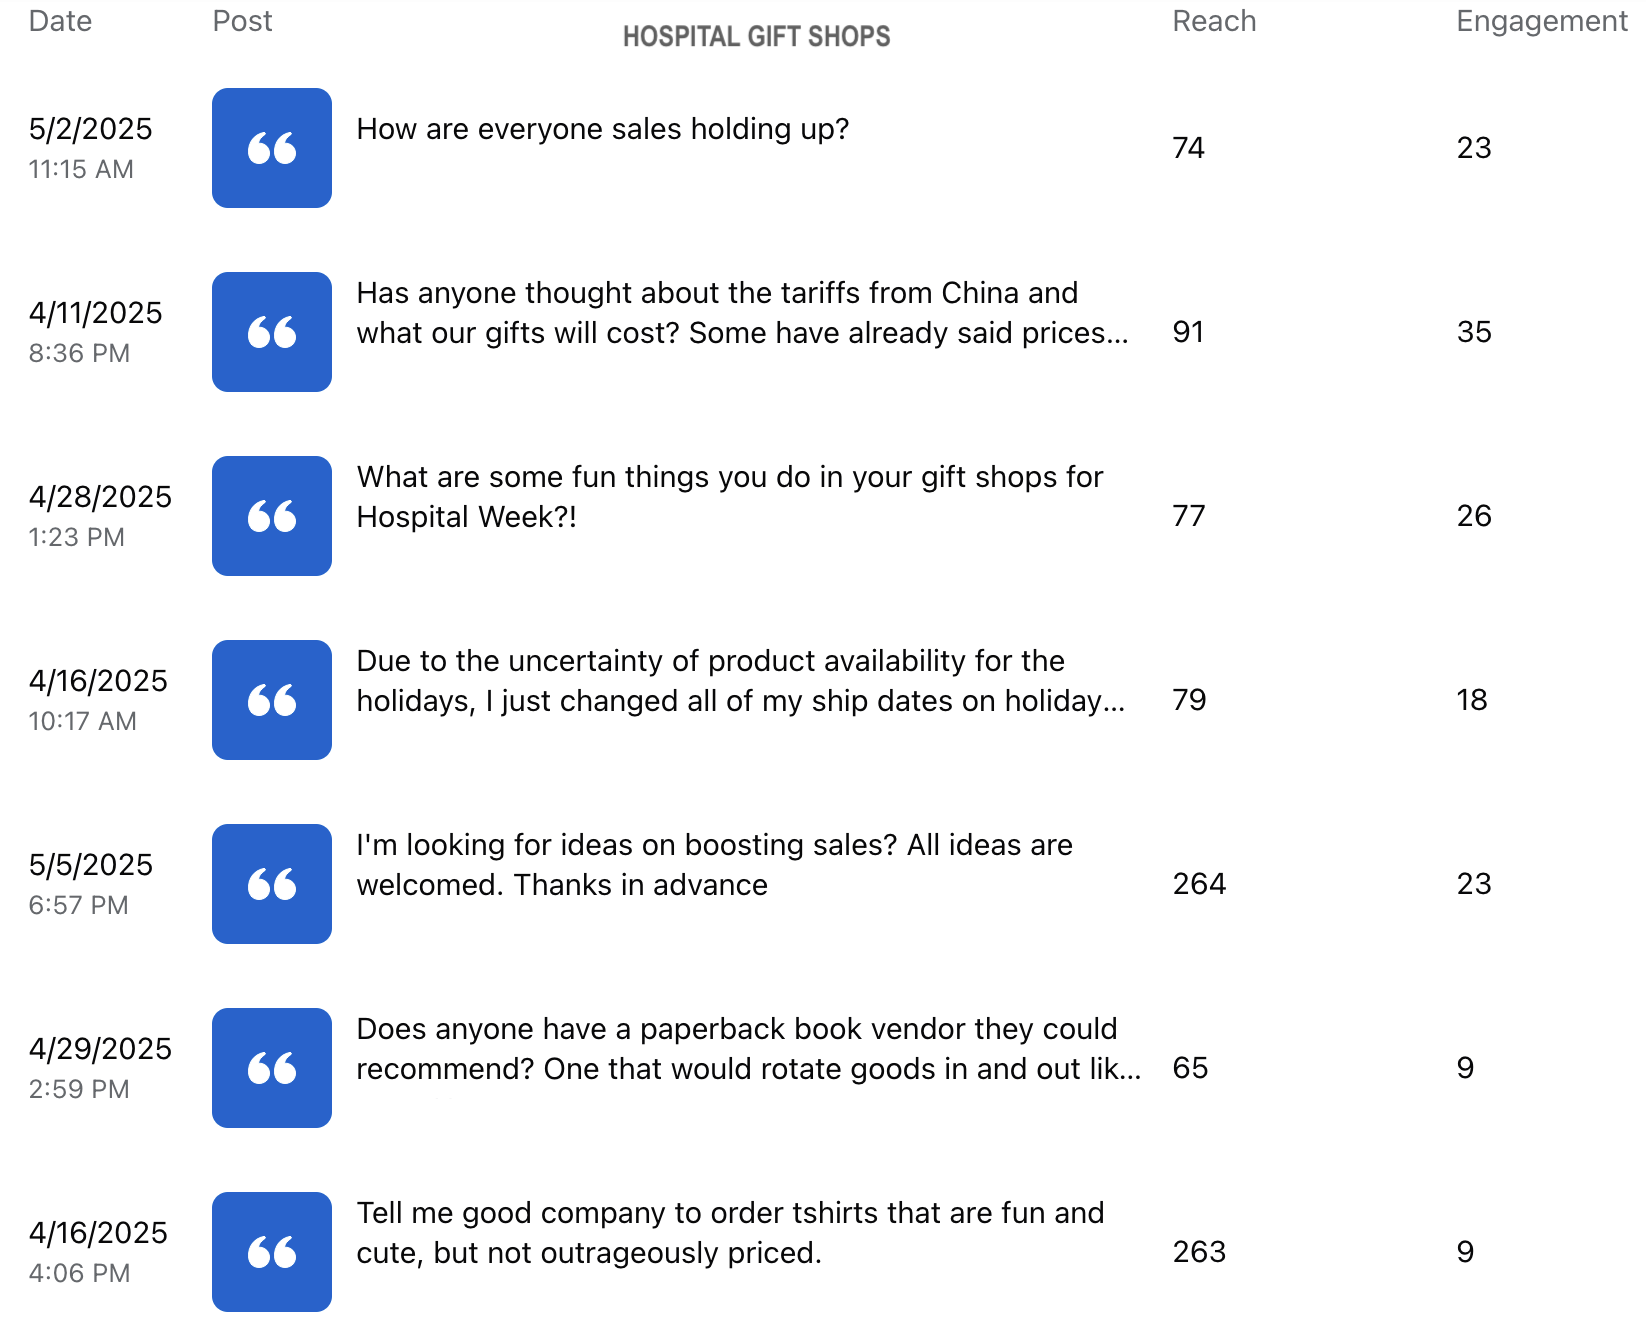
Task: Select the quote icon beside the tshirts company post
Action: pos(271,1252)
